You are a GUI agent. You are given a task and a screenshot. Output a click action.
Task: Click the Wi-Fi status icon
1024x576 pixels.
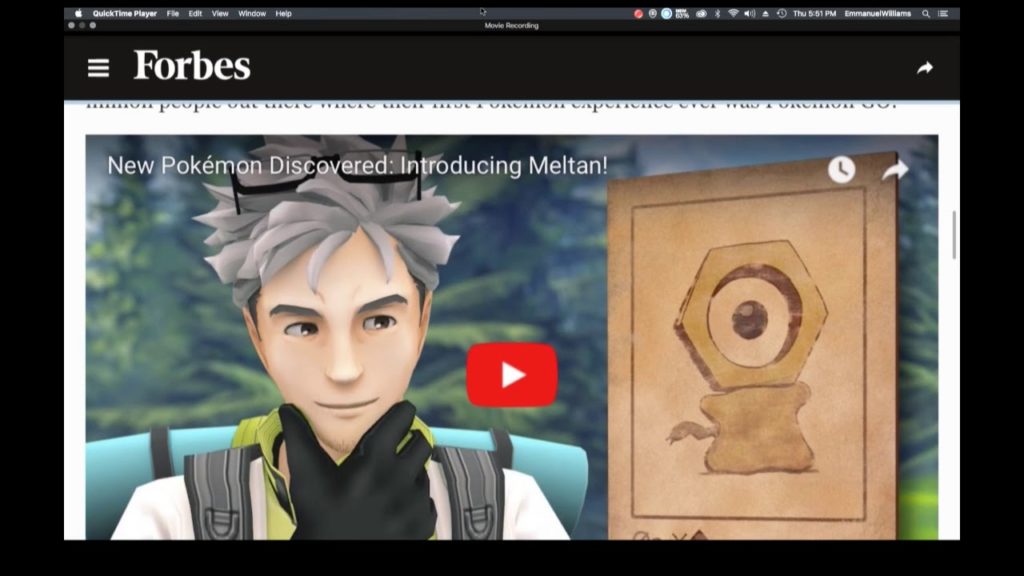tap(733, 14)
